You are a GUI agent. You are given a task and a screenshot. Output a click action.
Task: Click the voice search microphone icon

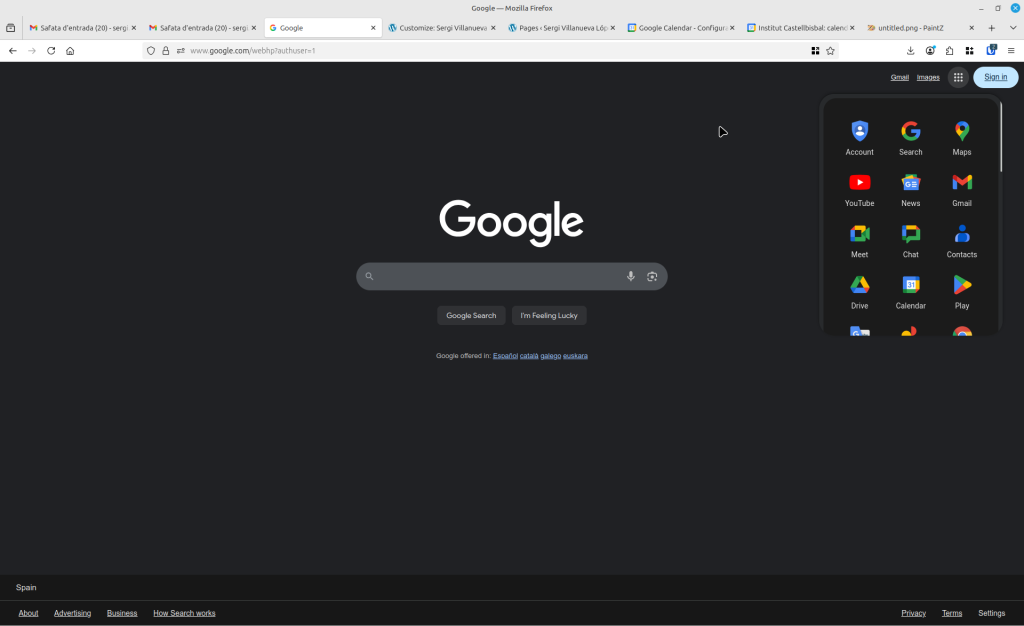[630, 276]
